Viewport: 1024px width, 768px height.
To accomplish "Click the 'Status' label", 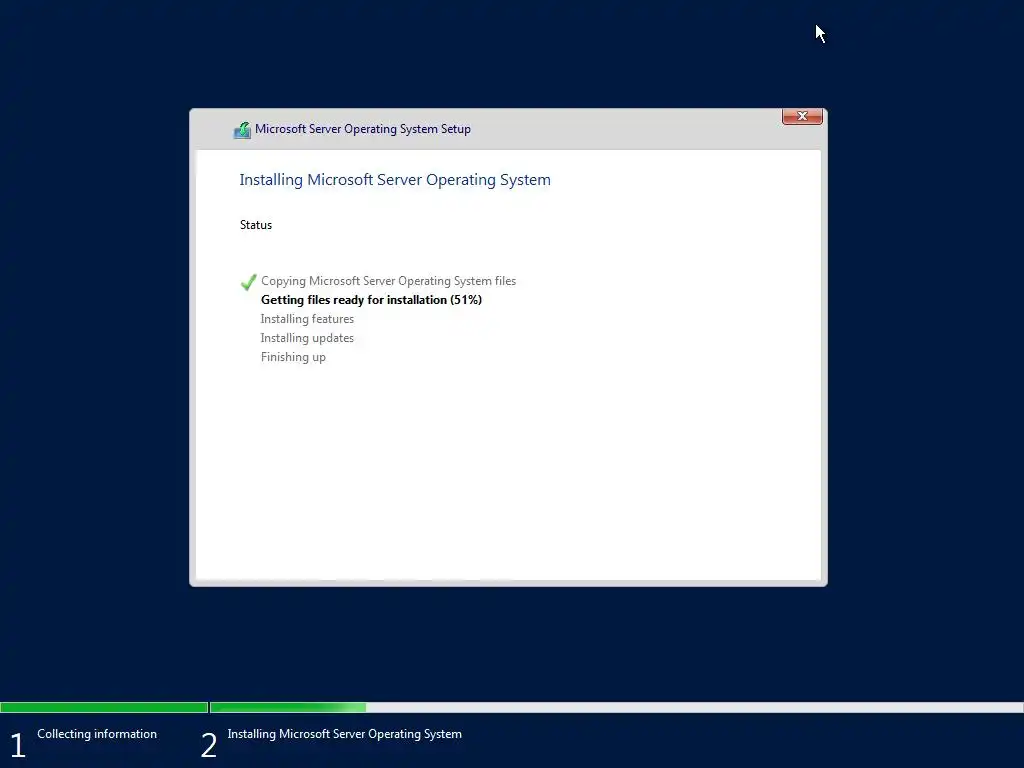I will pos(256,225).
